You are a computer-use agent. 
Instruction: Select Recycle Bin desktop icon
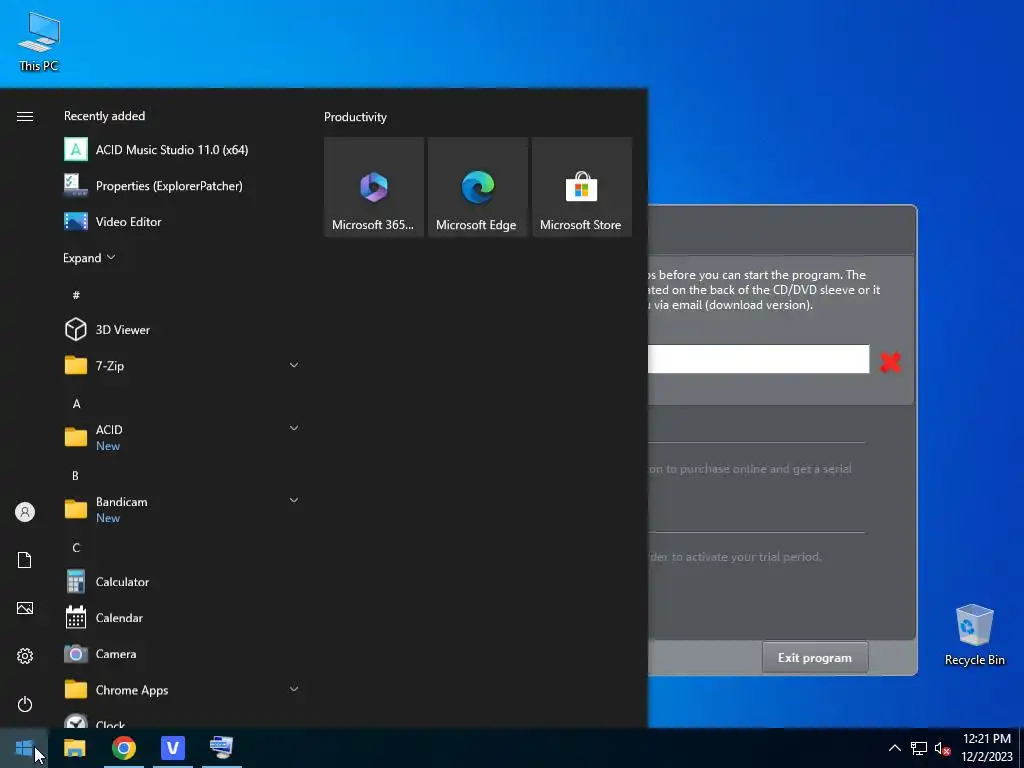click(x=974, y=635)
